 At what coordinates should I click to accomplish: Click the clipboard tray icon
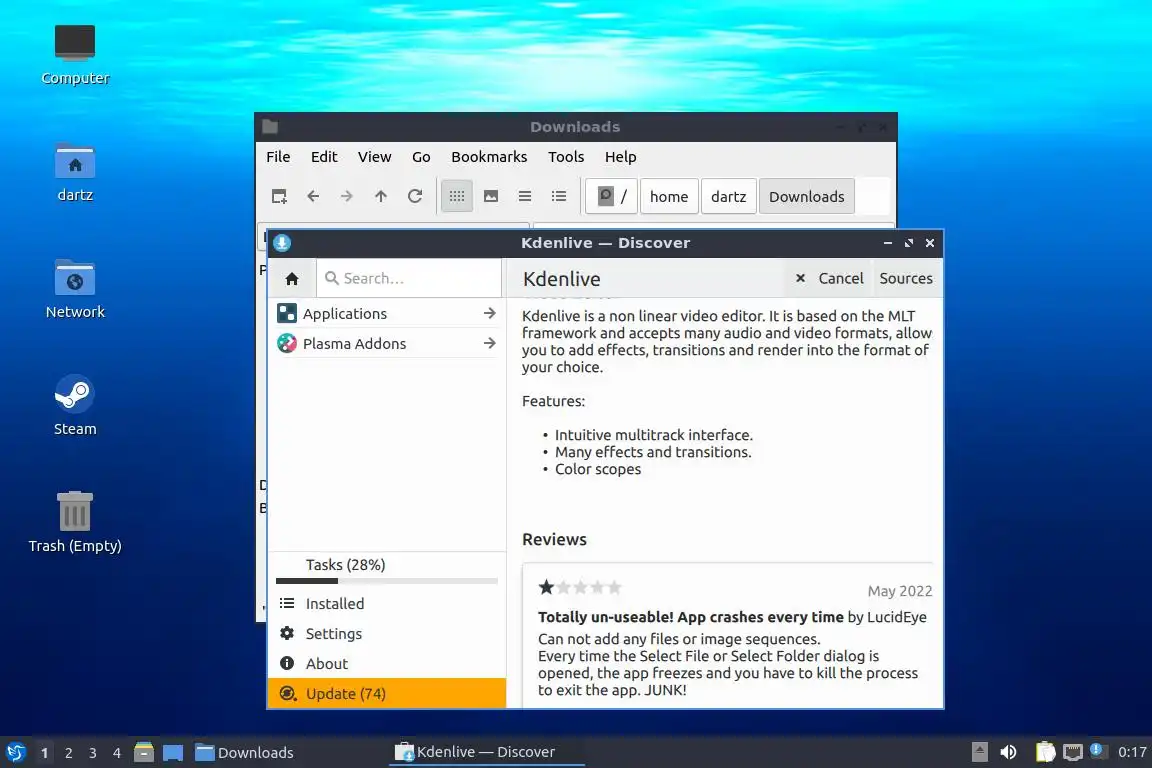[1045, 752]
